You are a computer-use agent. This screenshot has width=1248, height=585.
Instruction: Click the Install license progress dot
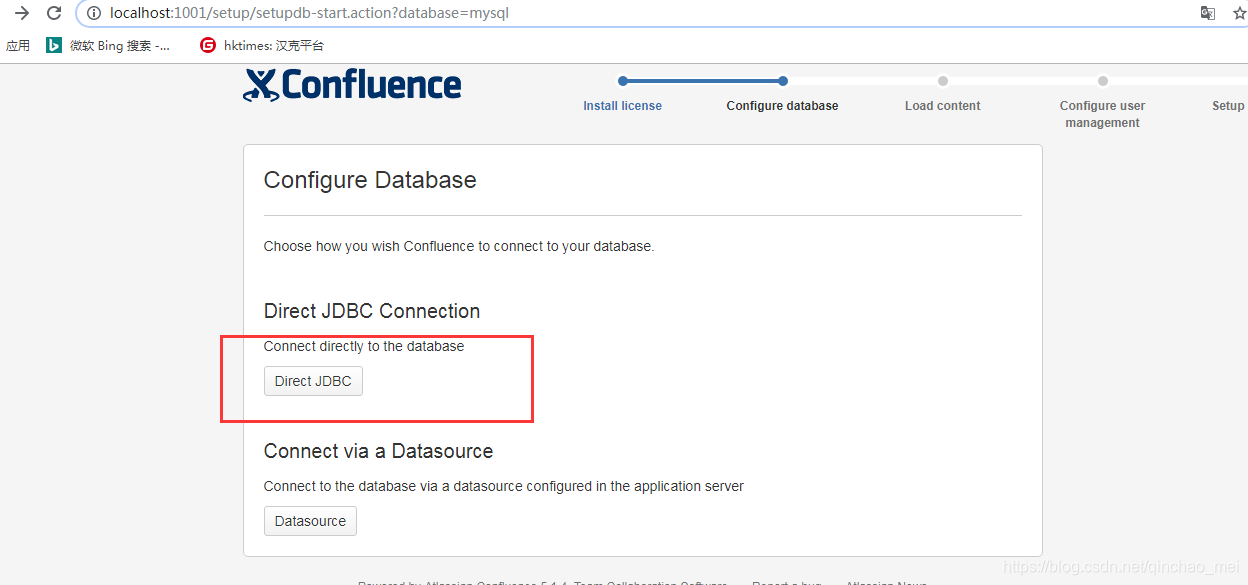(623, 81)
